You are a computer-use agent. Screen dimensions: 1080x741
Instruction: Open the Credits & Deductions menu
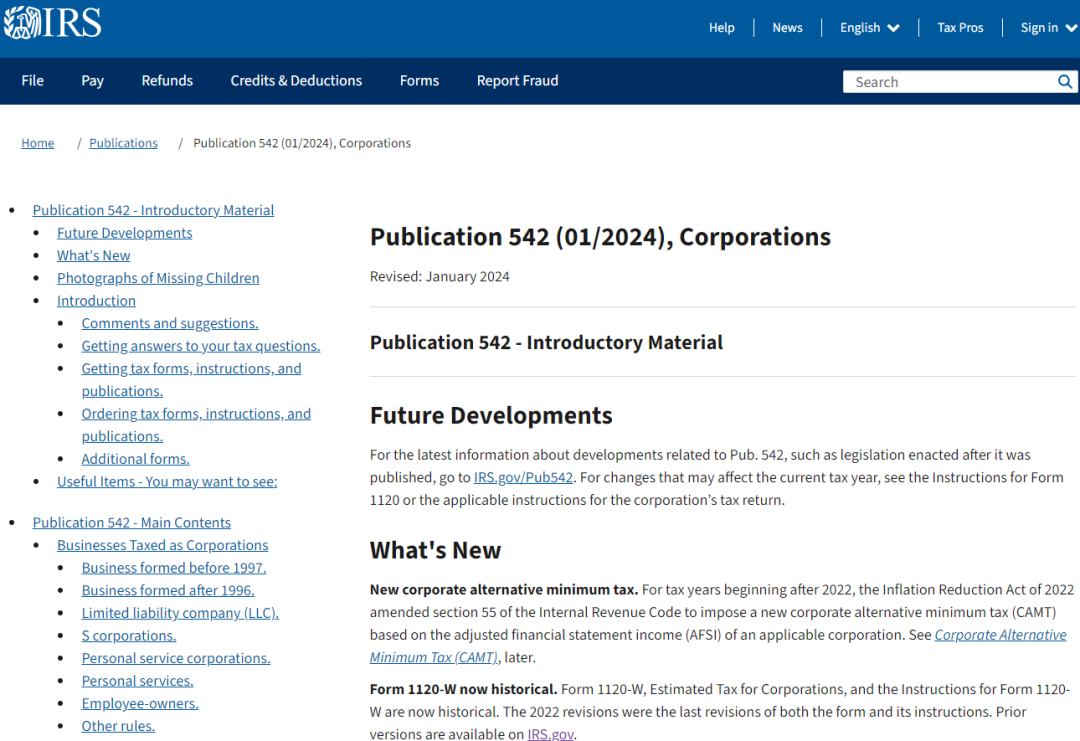296,81
